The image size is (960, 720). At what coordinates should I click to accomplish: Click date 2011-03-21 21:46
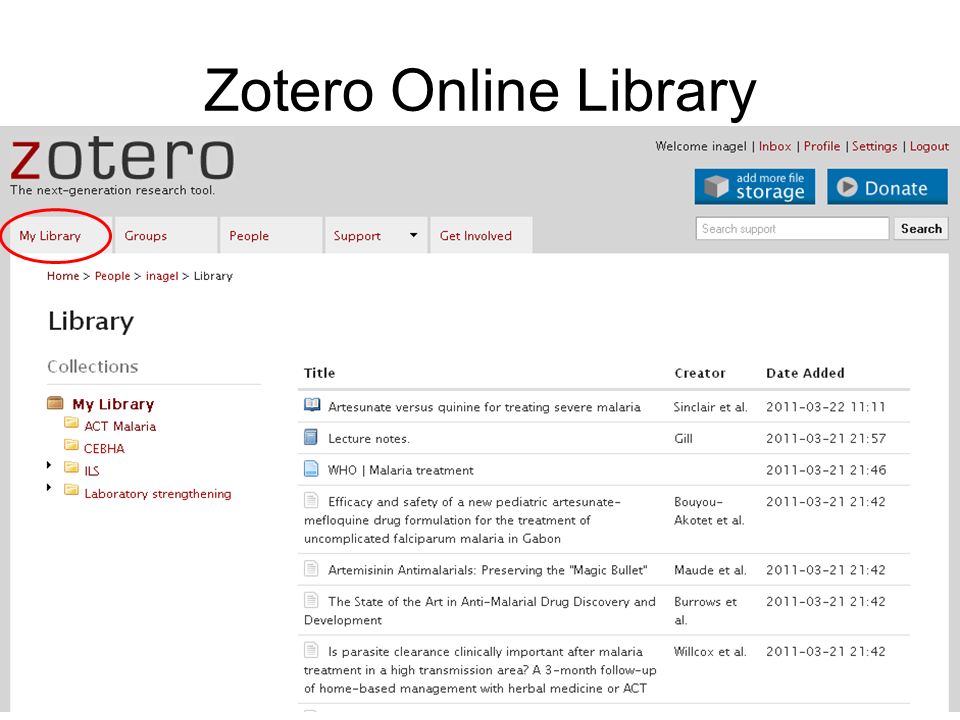tap(826, 470)
